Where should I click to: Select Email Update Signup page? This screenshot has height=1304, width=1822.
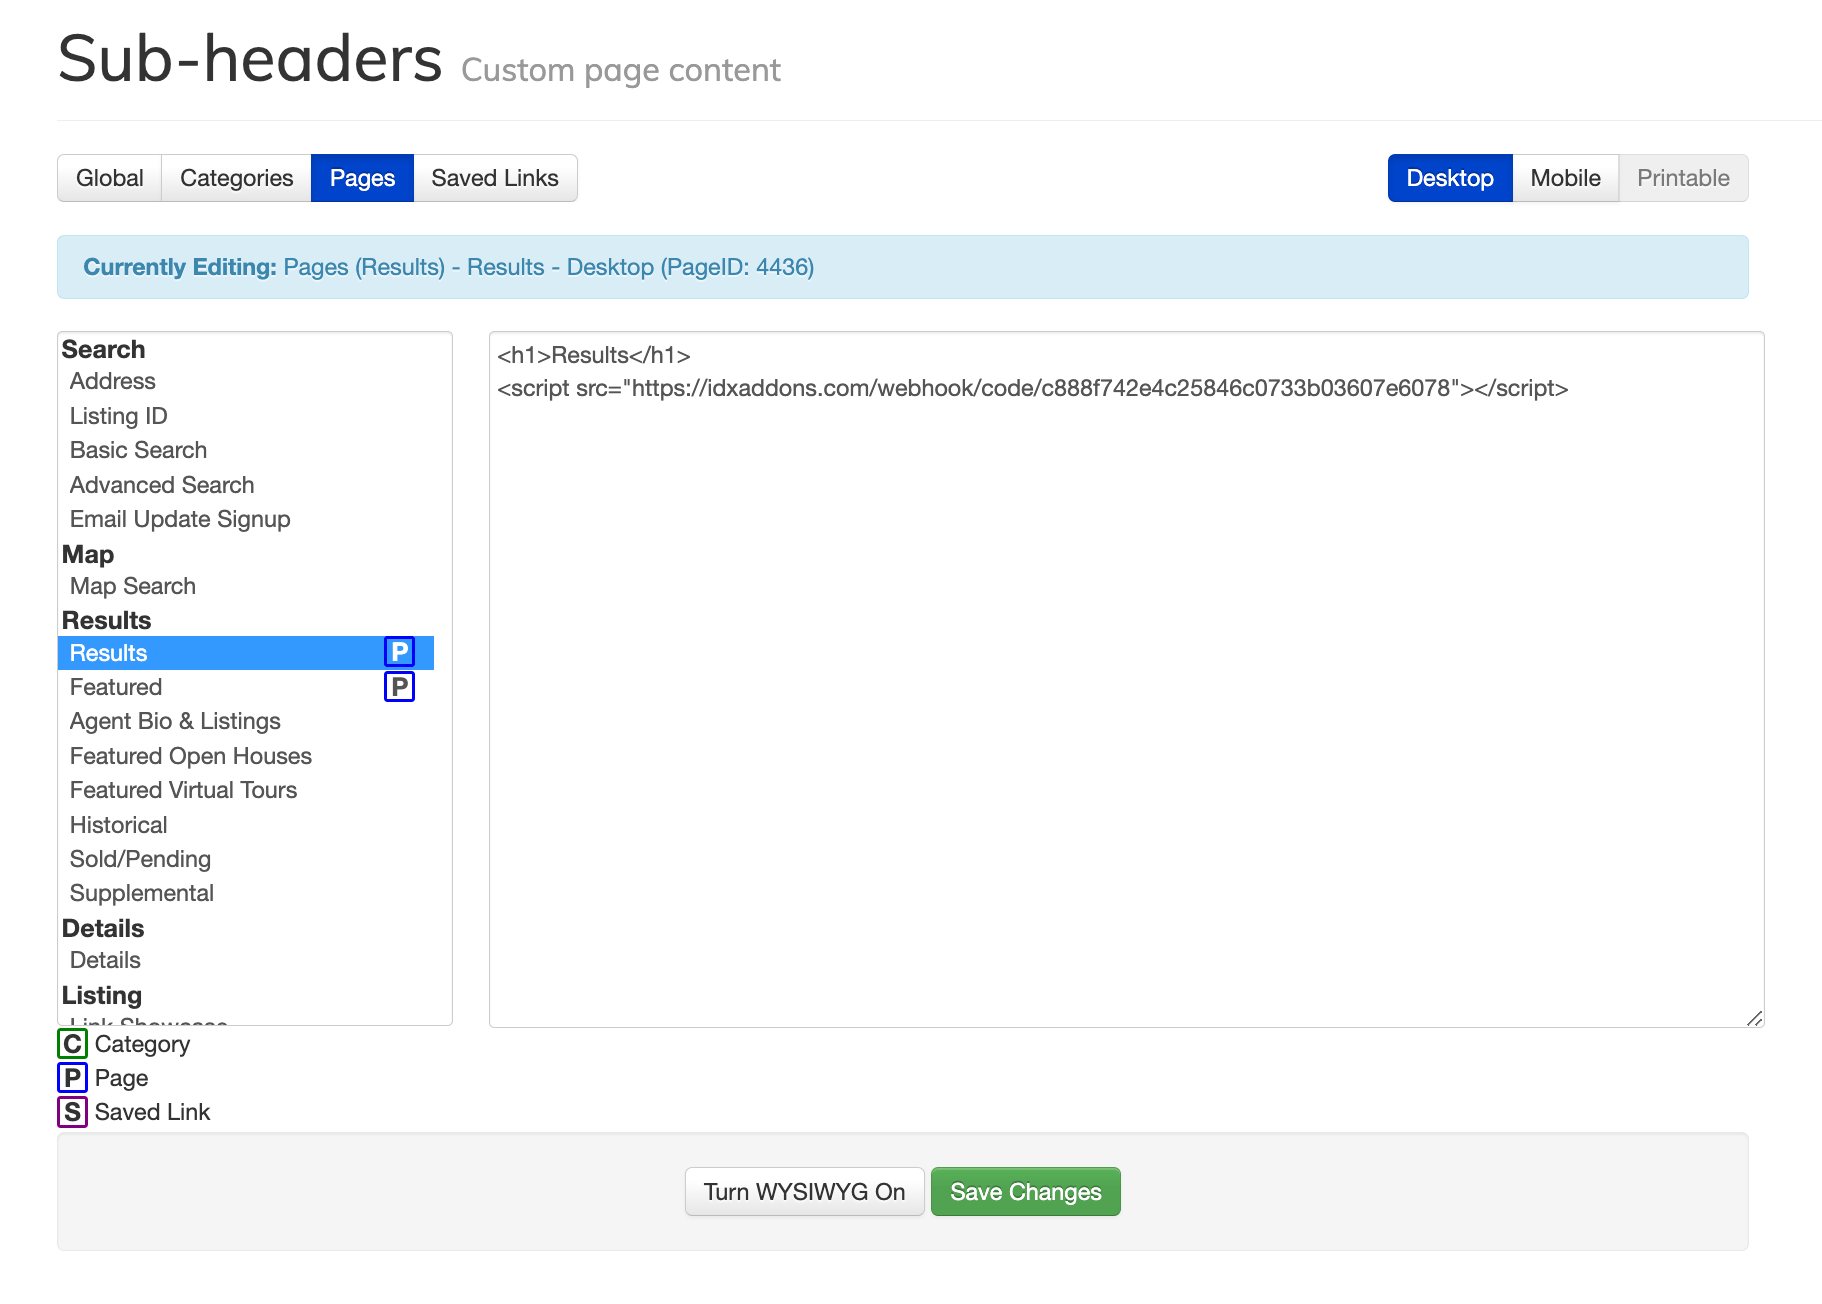[180, 519]
